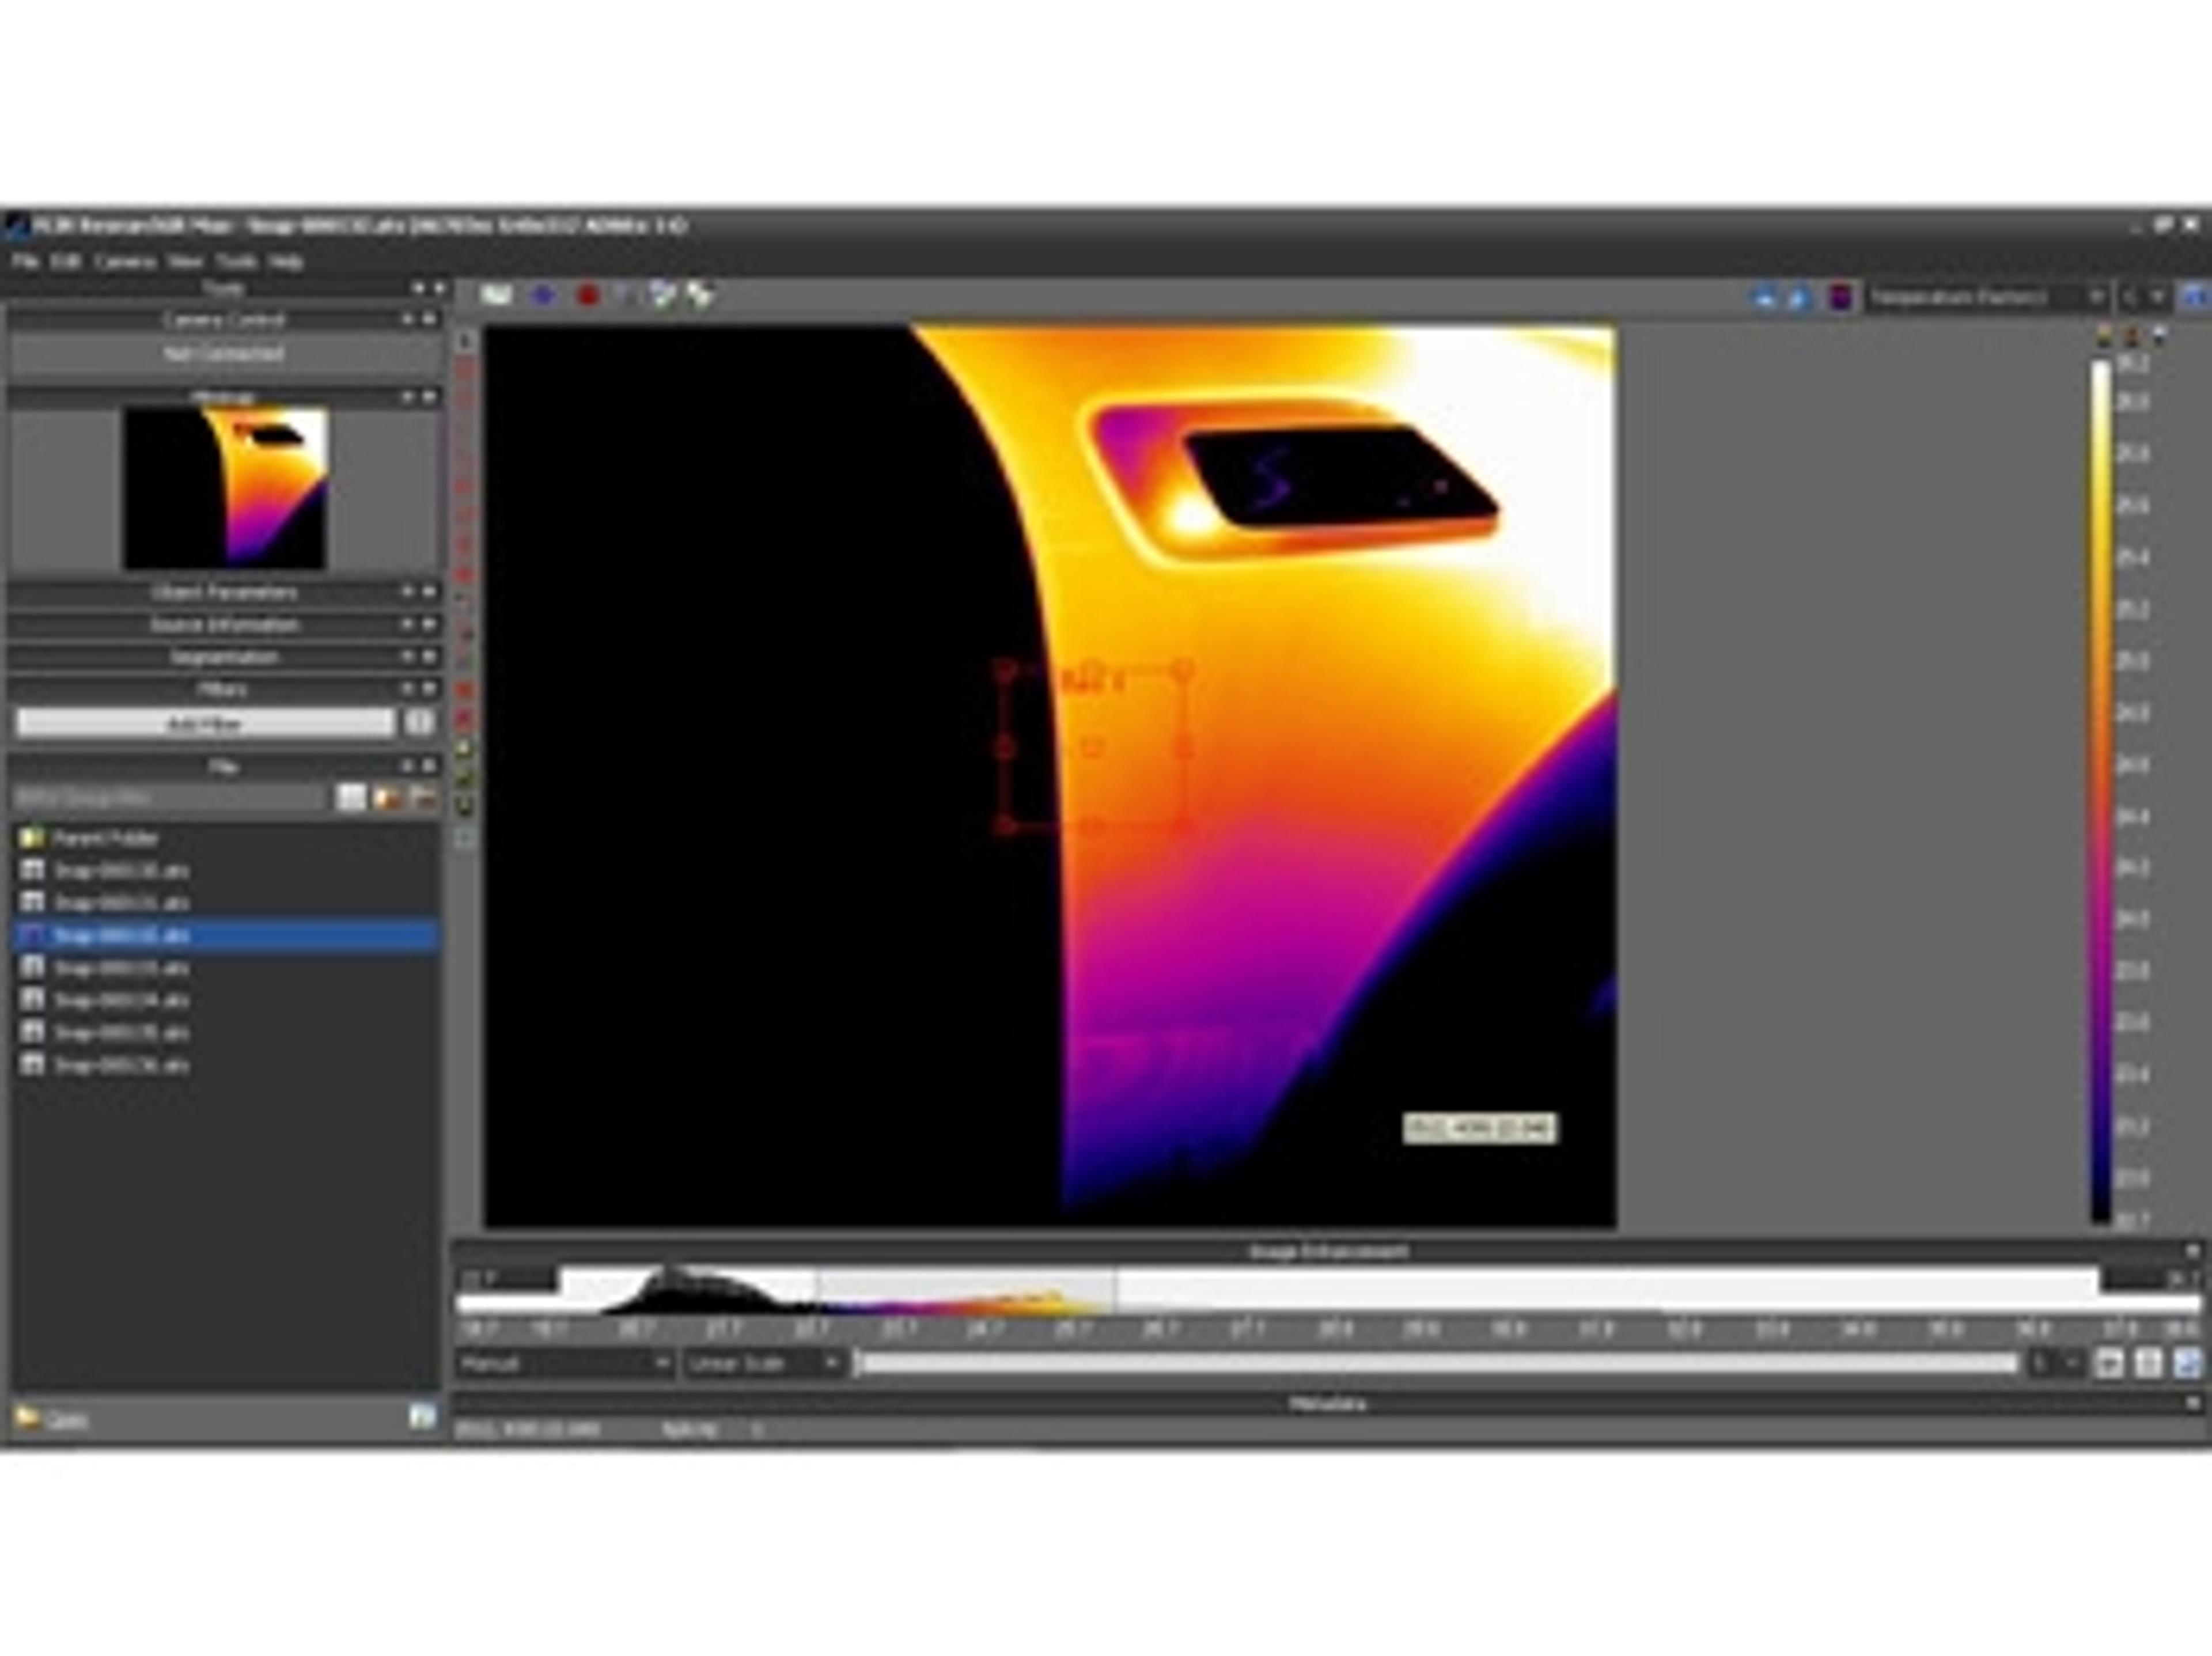This screenshot has width=2212, height=1656.
Task: Open the Linear Scale dropdown
Action: point(763,1363)
